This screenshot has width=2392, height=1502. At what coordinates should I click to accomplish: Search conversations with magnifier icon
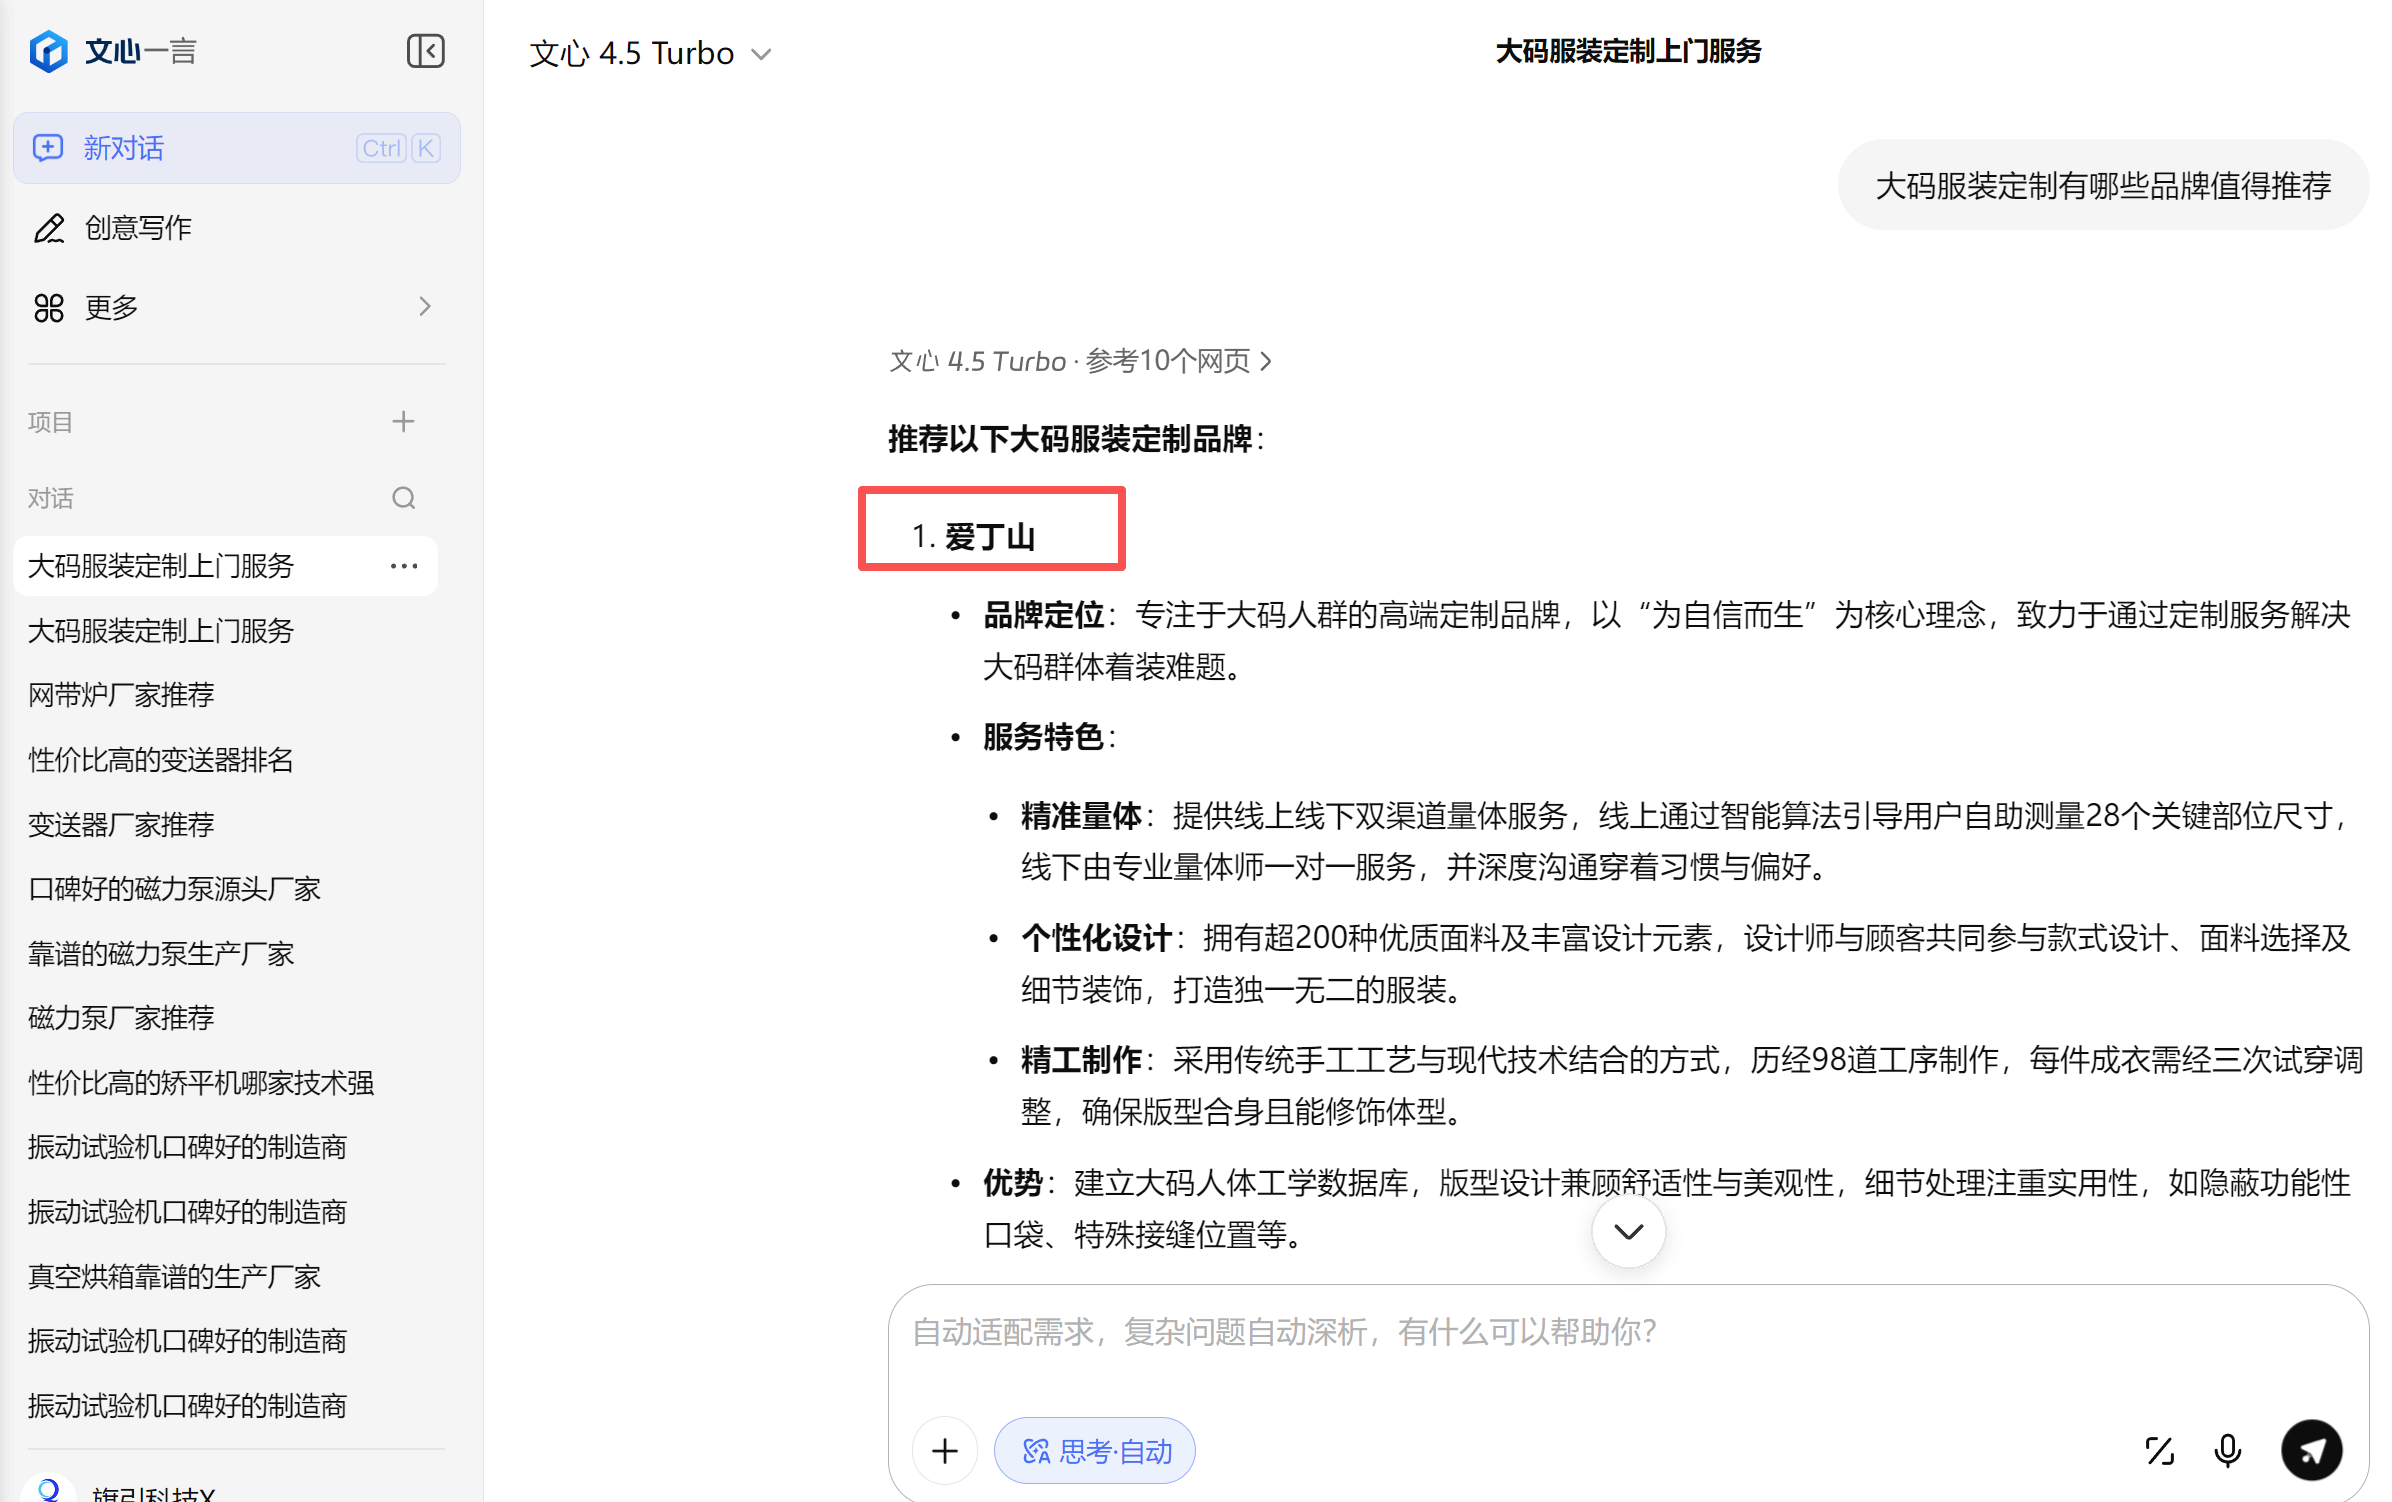coord(403,498)
